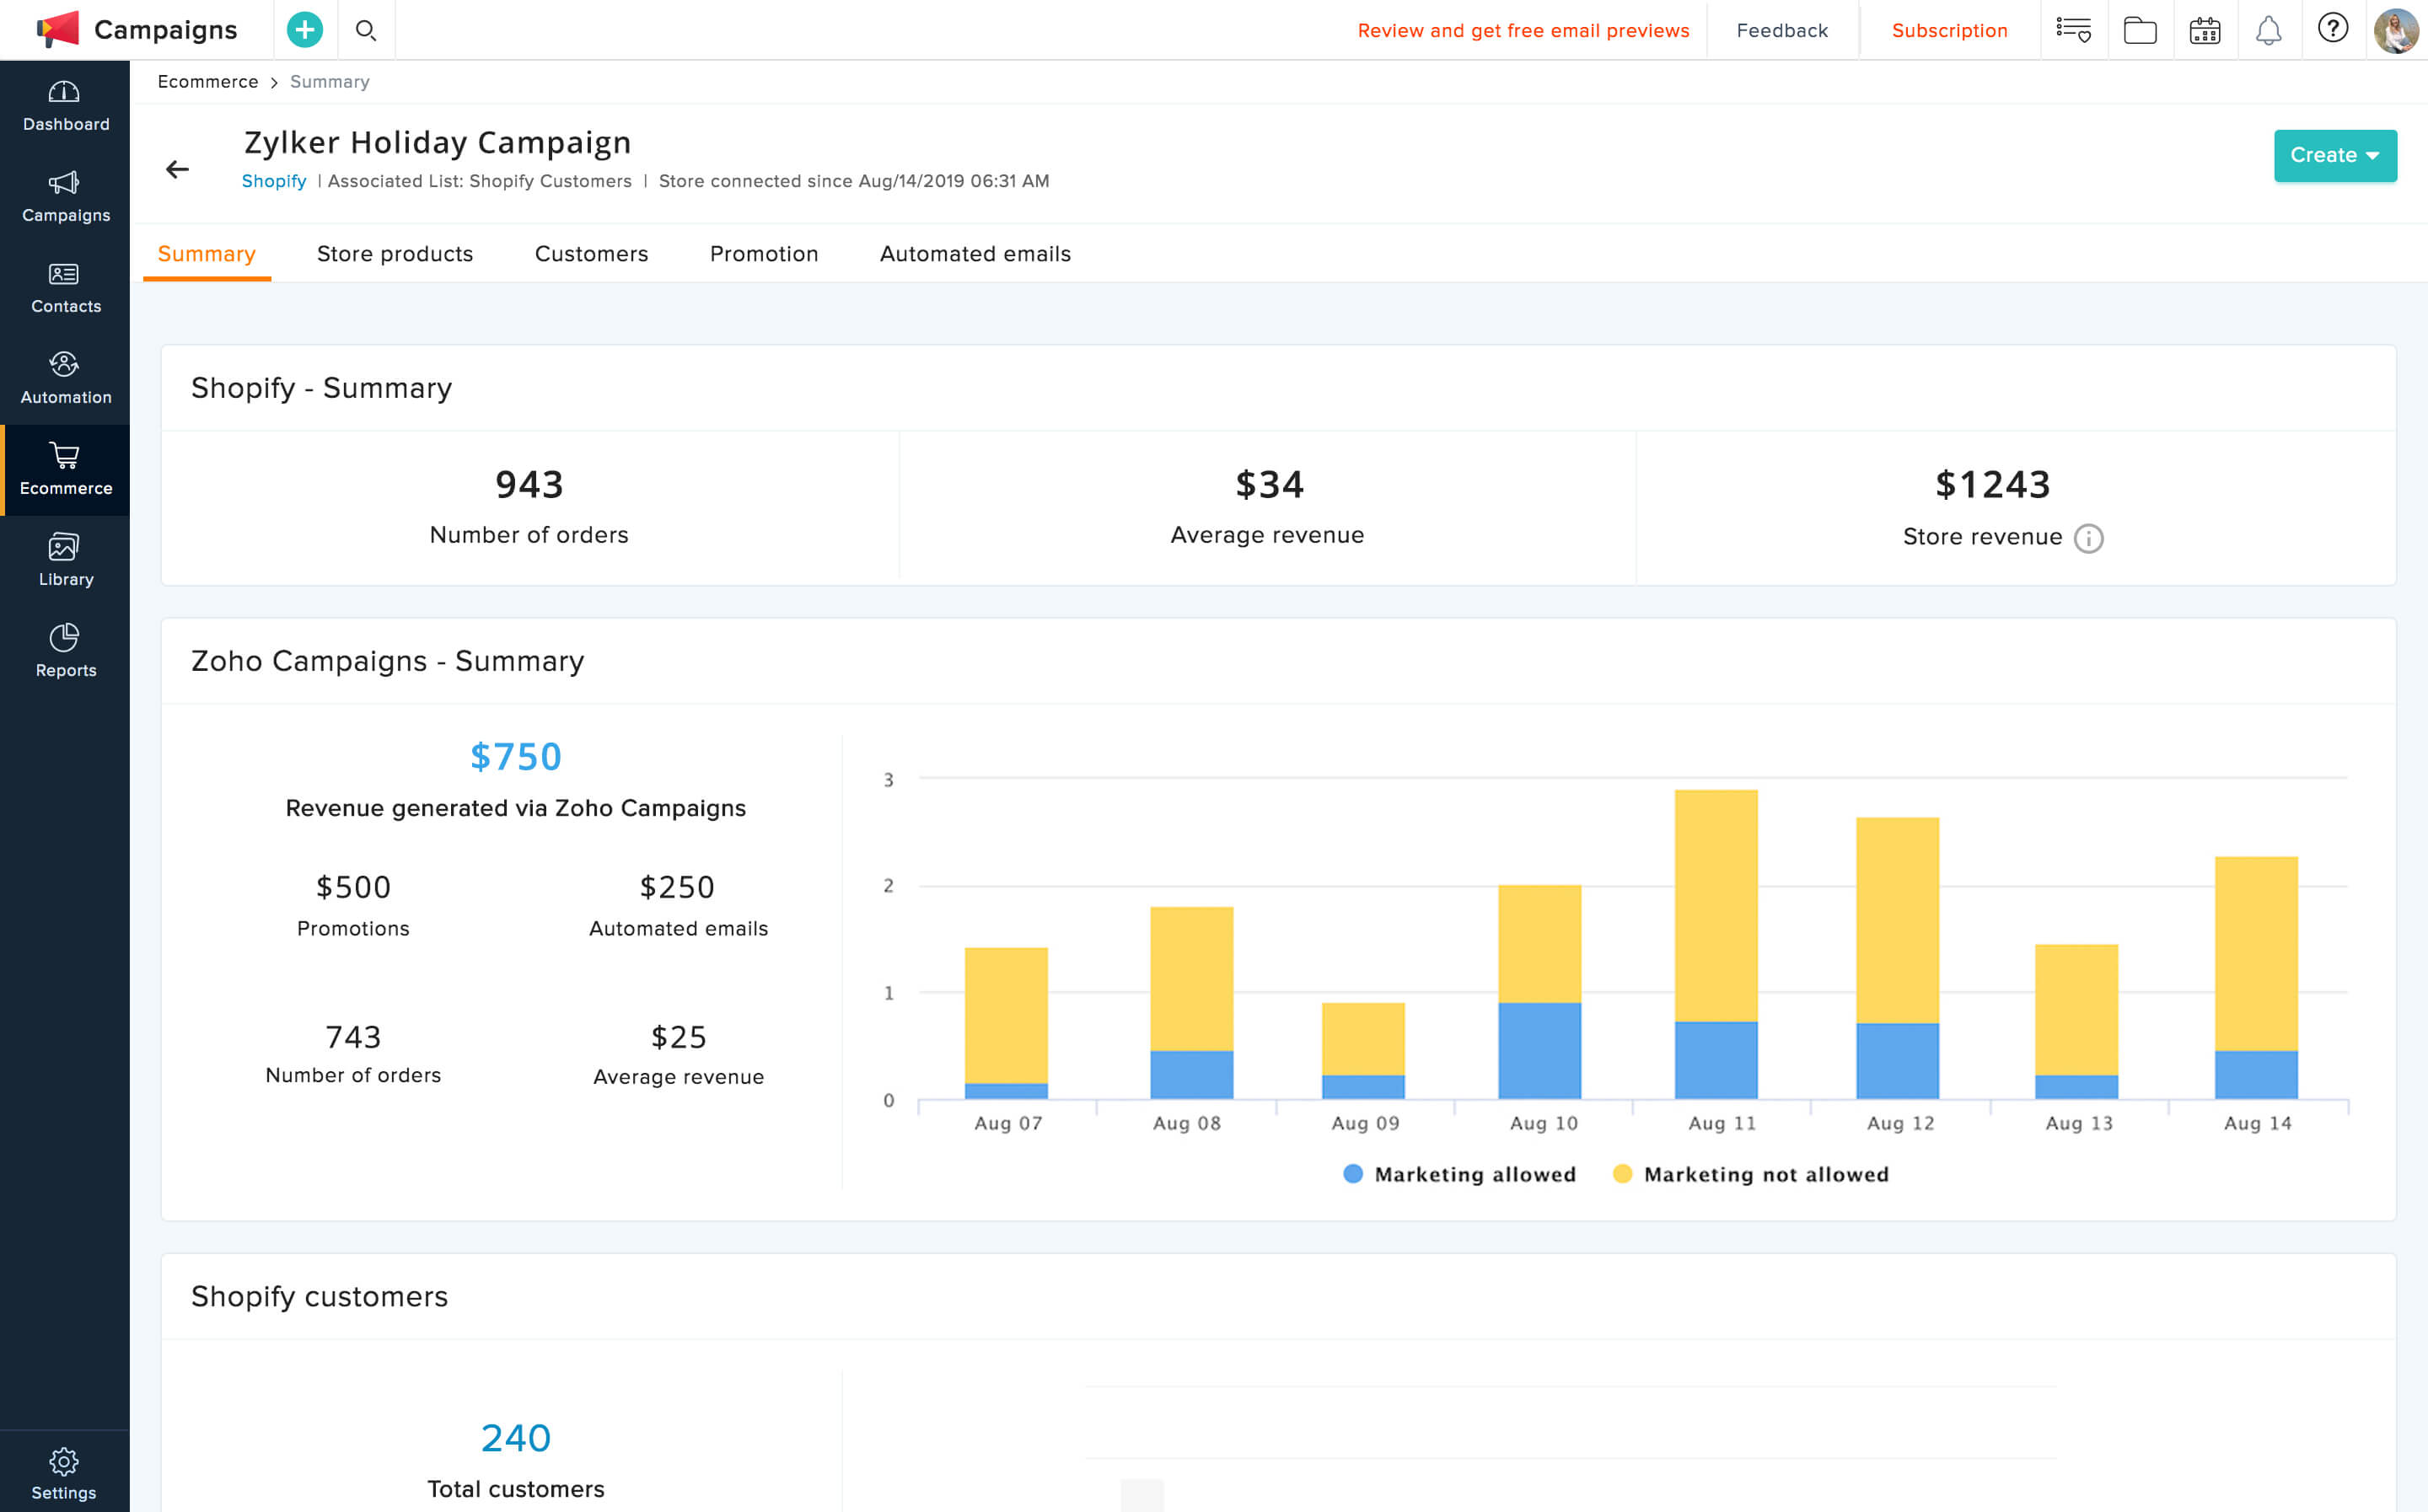Open Reports in the sidebar
The height and width of the screenshot is (1512, 2428).
[65, 652]
